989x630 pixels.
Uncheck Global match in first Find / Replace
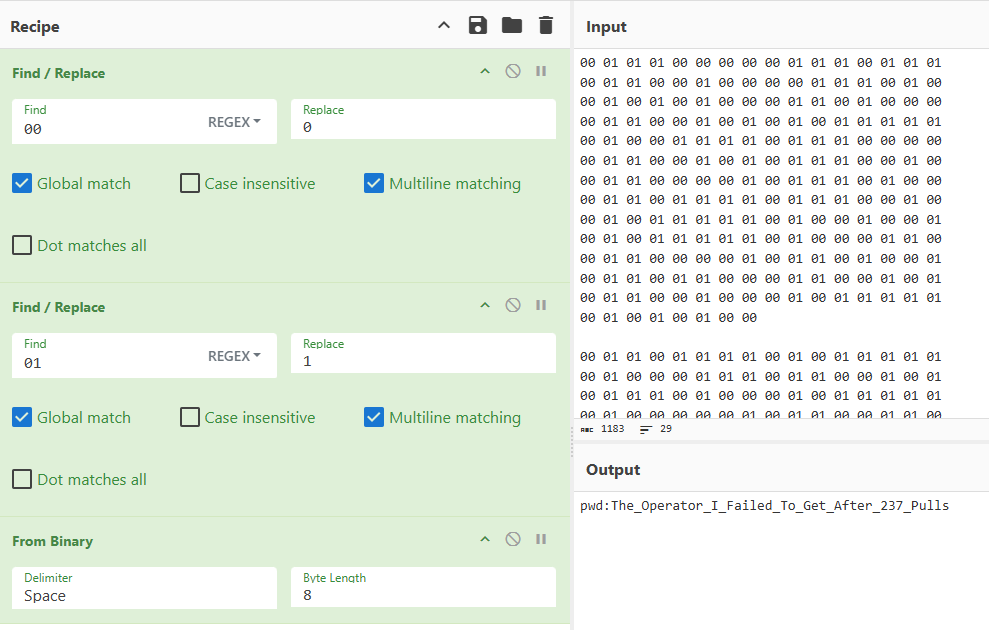pyautogui.click(x=22, y=184)
